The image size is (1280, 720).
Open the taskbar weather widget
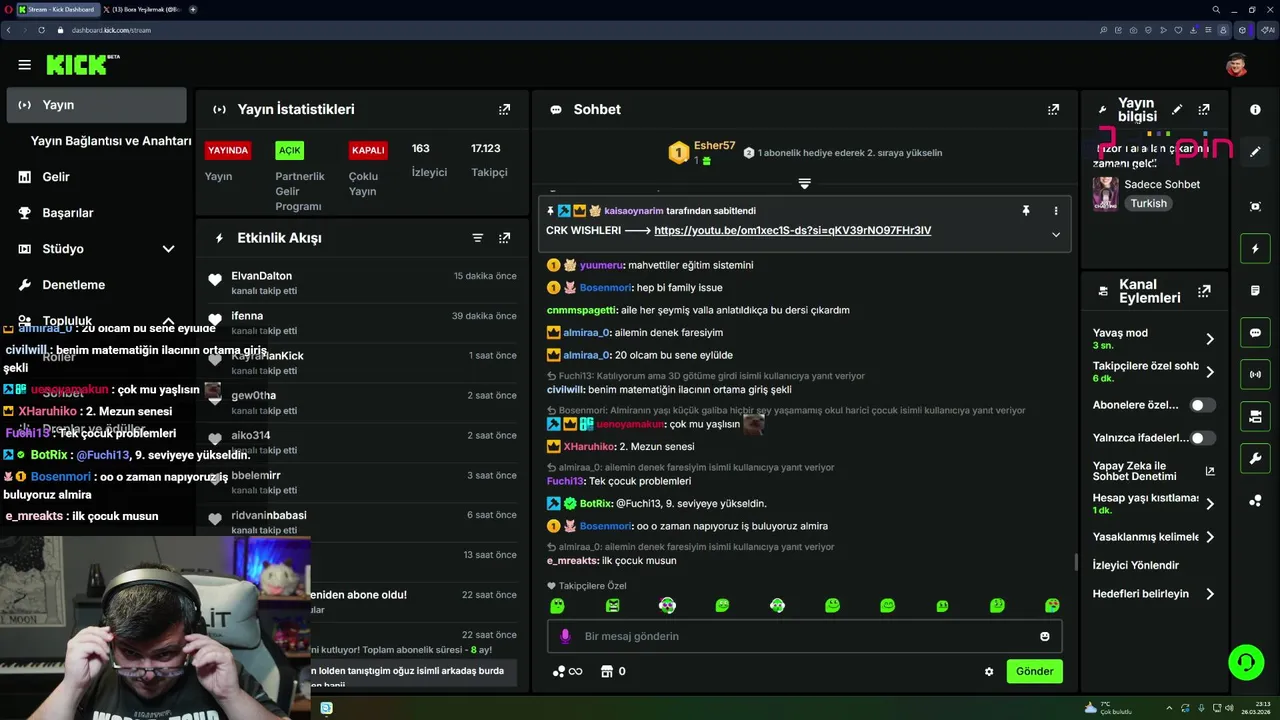coord(1108,708)
